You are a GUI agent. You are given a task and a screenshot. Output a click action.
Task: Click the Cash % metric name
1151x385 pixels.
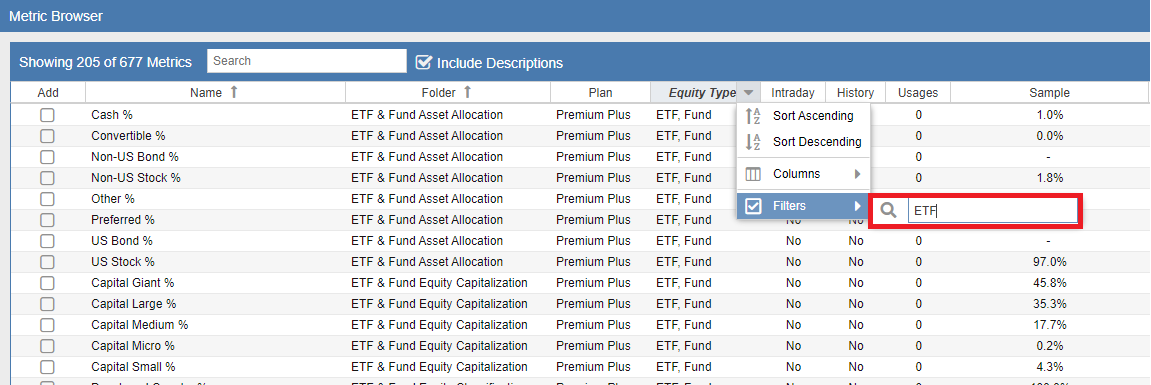(x=112, y=115)
